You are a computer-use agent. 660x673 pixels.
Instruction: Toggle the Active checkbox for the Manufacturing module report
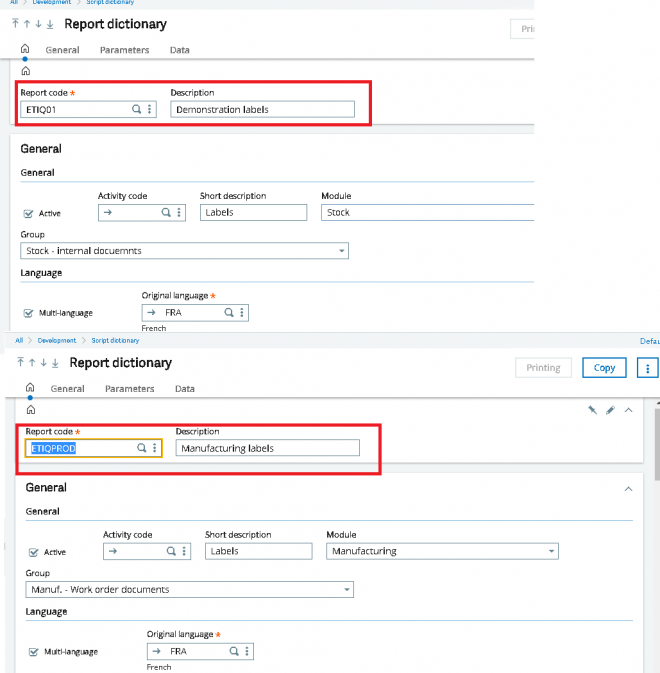[33, 552]
